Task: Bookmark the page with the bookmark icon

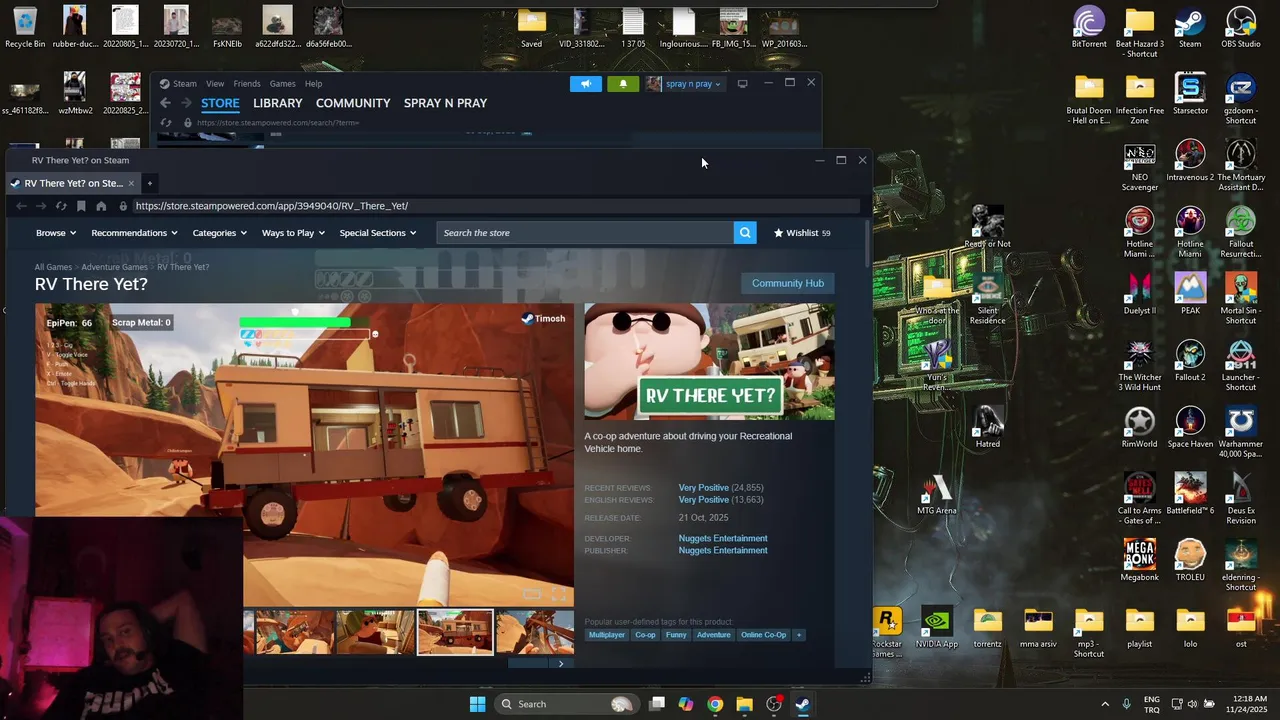Action: pyautogui.click(x=81, y=206)
